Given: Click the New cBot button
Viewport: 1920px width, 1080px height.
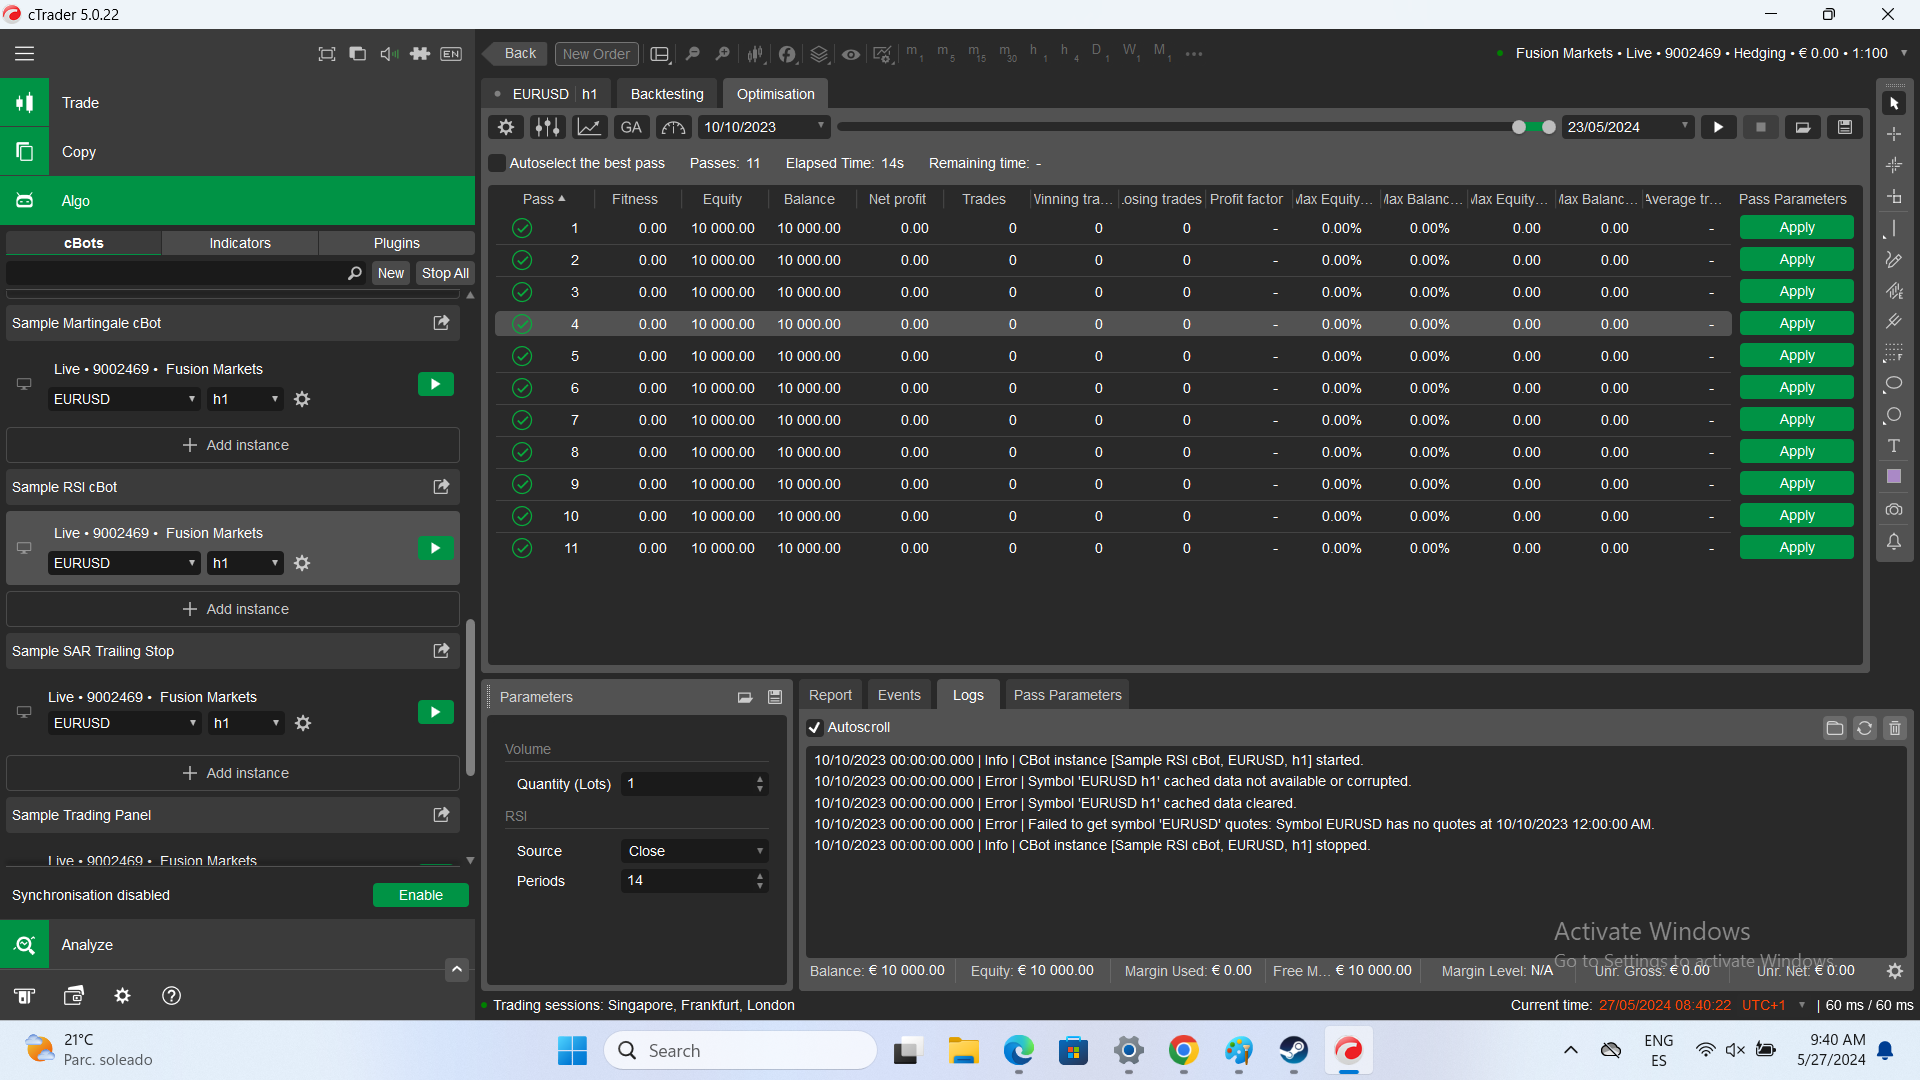Looking at the screenshot, I should coord(391,273).
